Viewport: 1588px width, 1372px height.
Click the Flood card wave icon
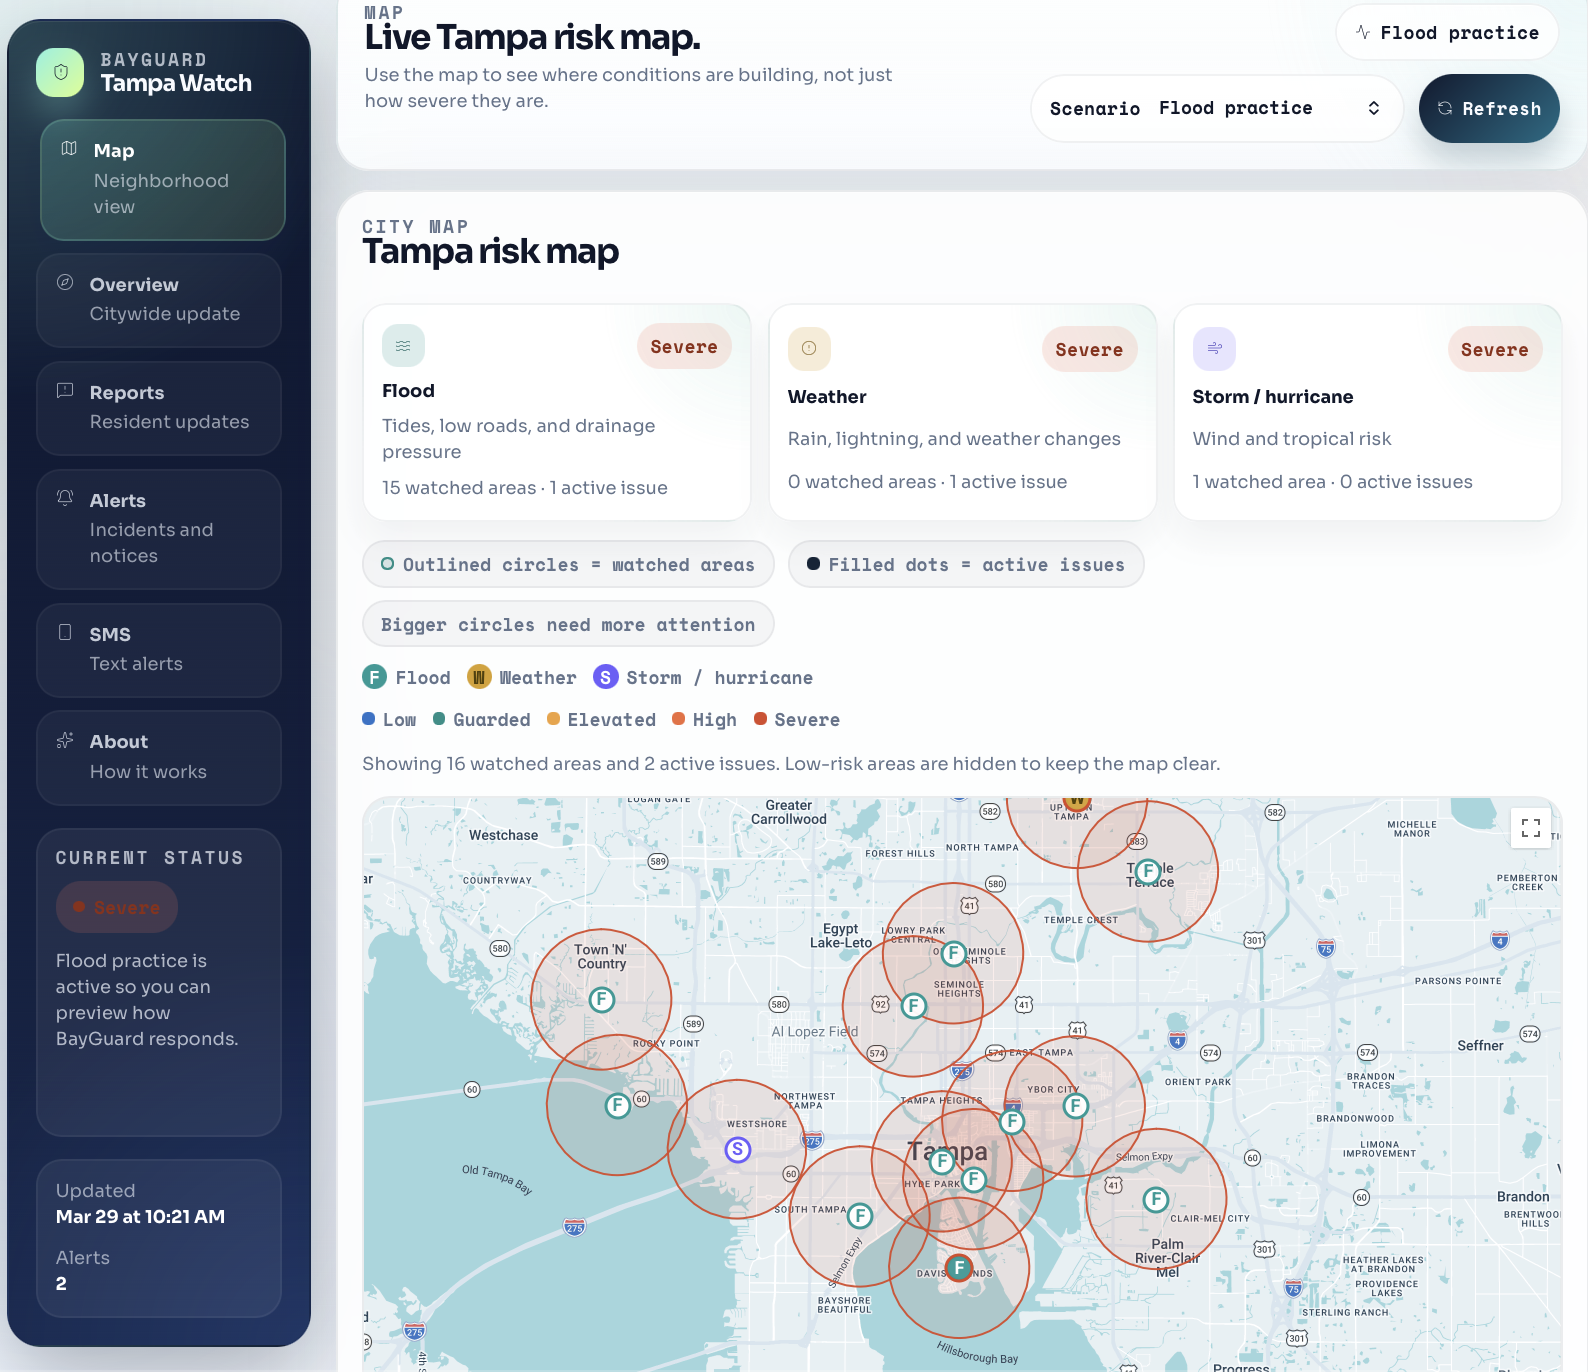(x=403, y=346)
